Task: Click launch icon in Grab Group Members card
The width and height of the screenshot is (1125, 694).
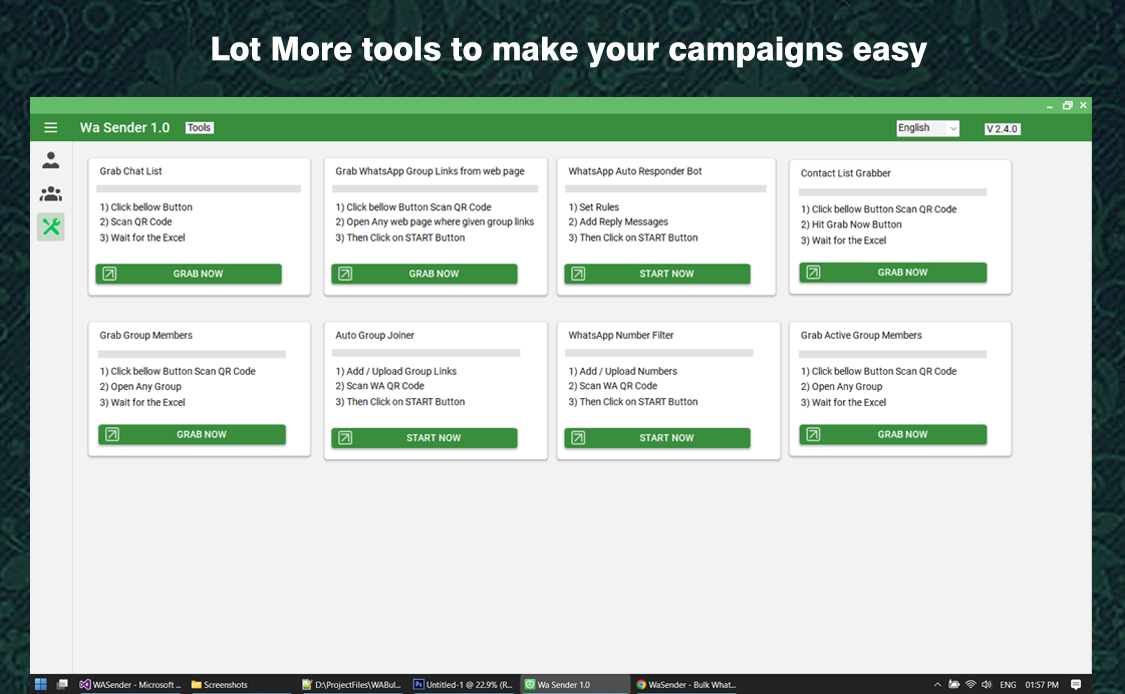Action: [112, 434]
